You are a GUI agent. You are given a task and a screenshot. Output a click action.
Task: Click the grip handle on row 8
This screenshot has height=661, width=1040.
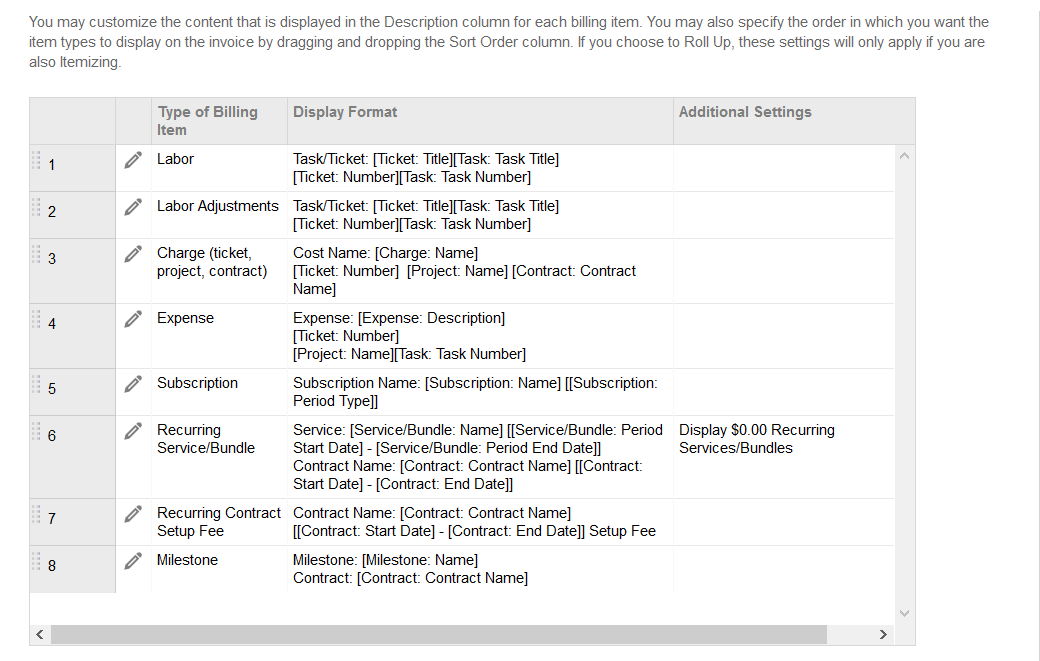pos(36,561)
